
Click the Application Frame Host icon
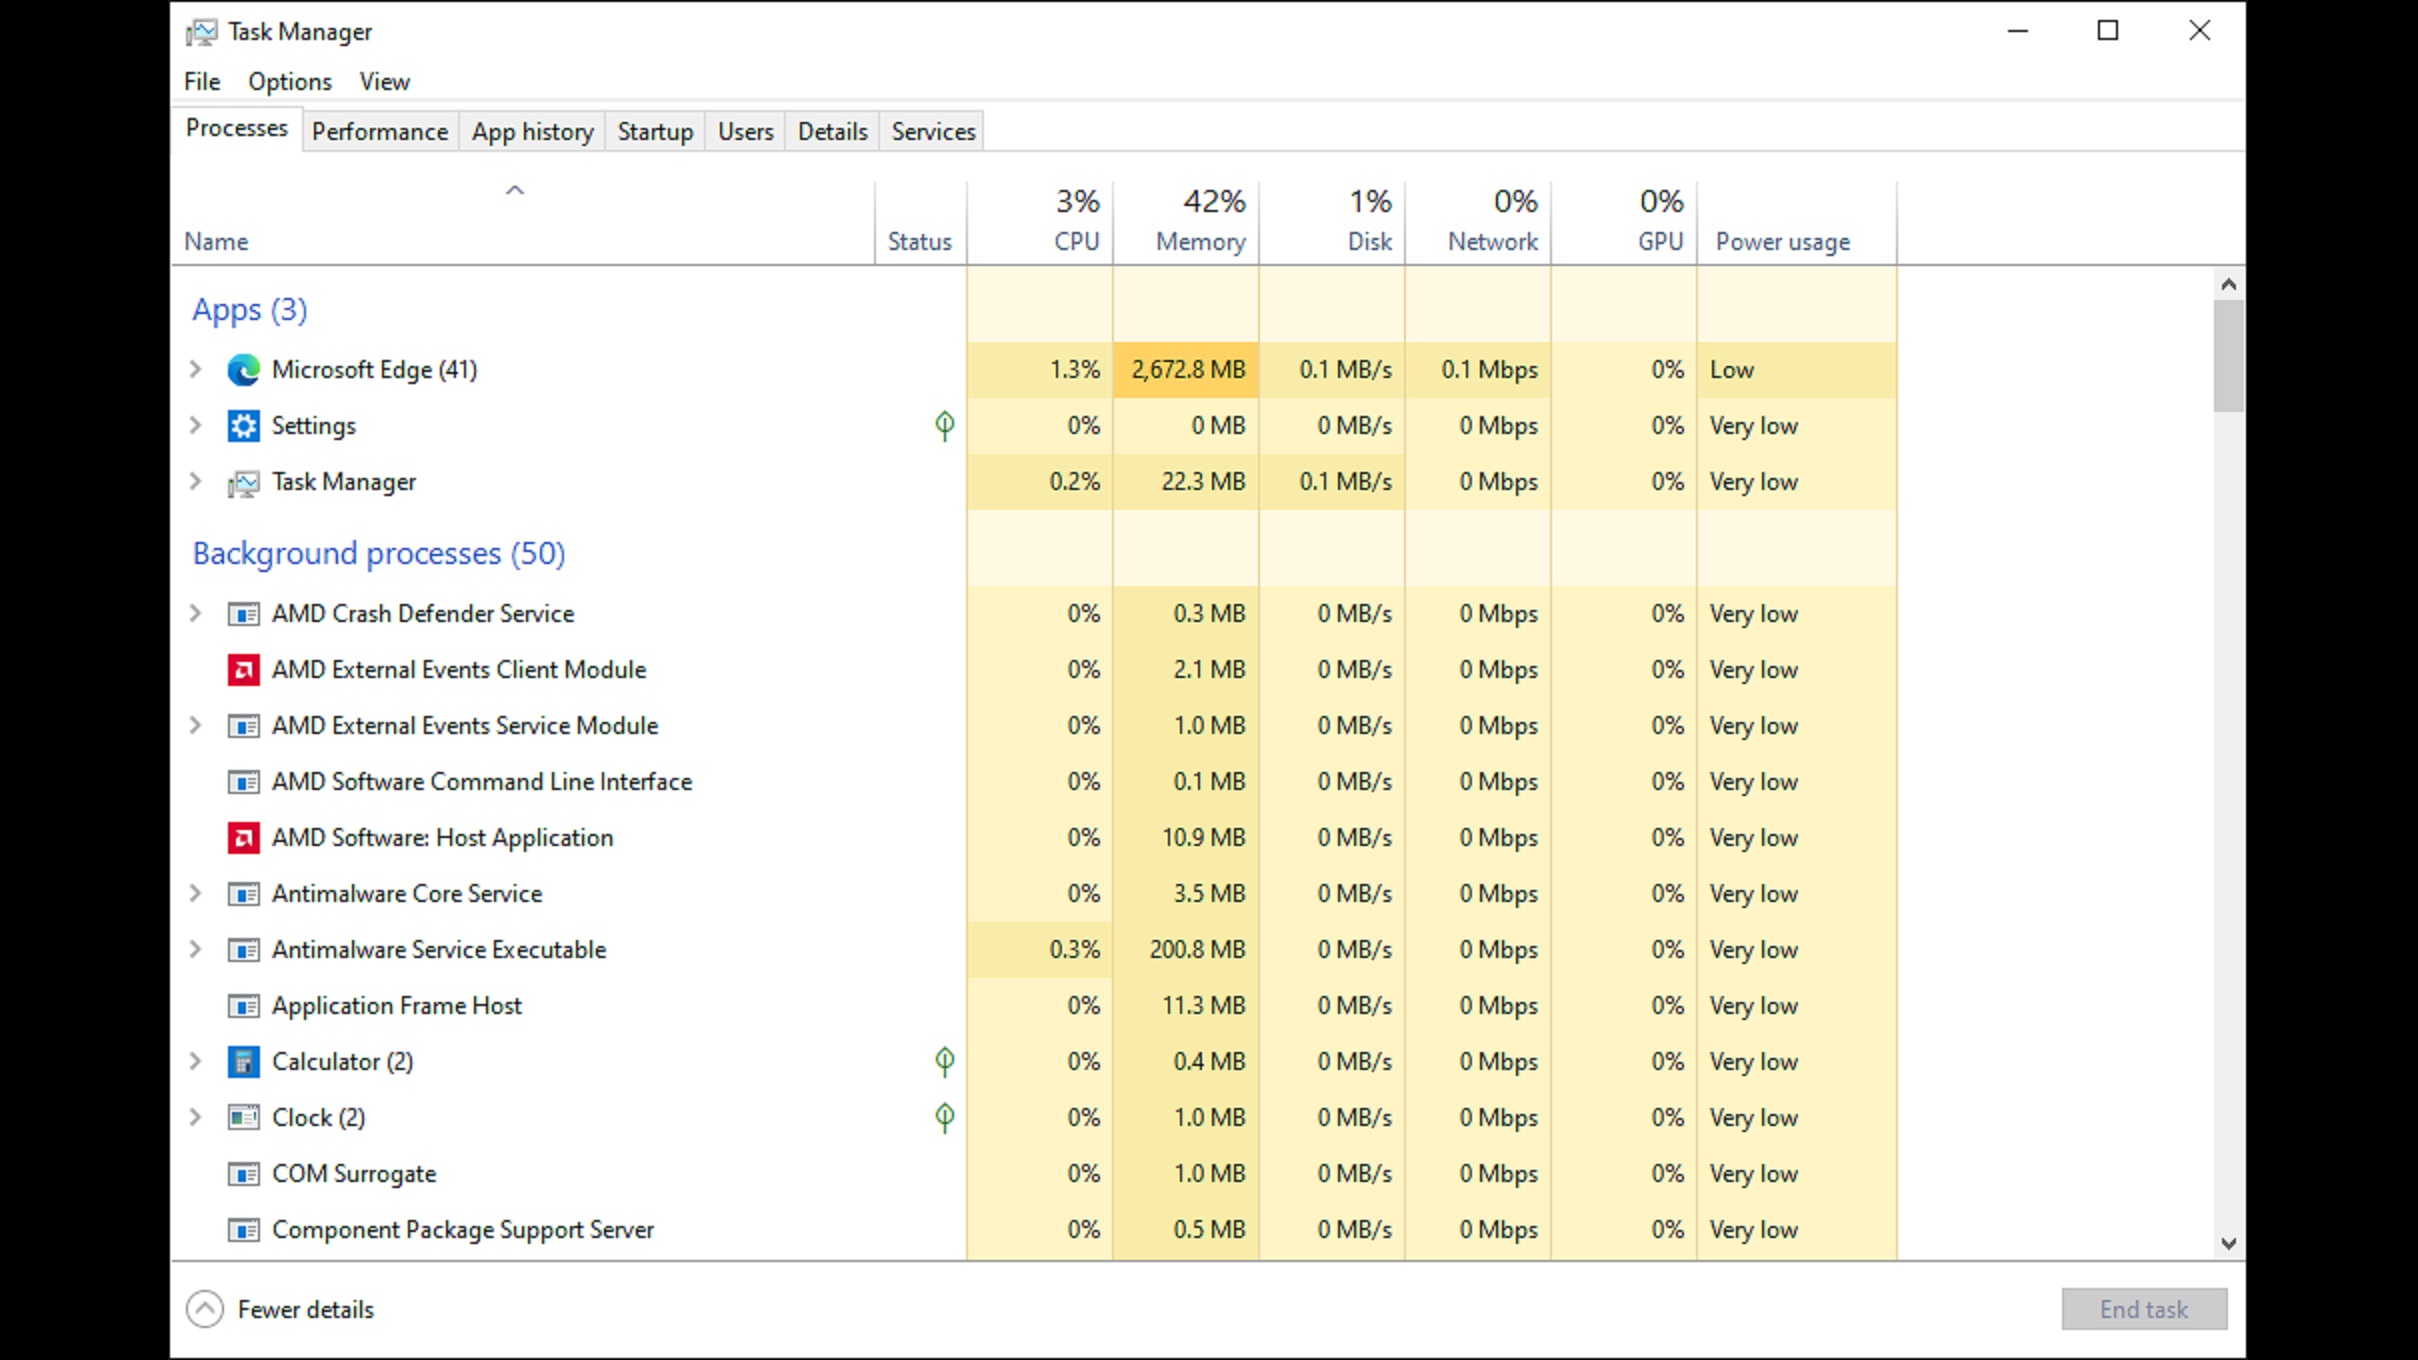point(243,1006)
